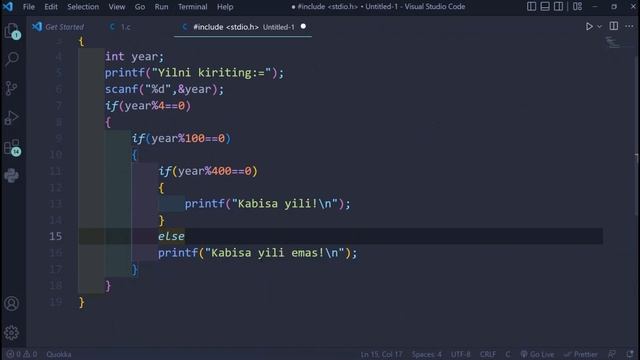
Task: Split the editor to the right
Action: [x=613, y=26]
